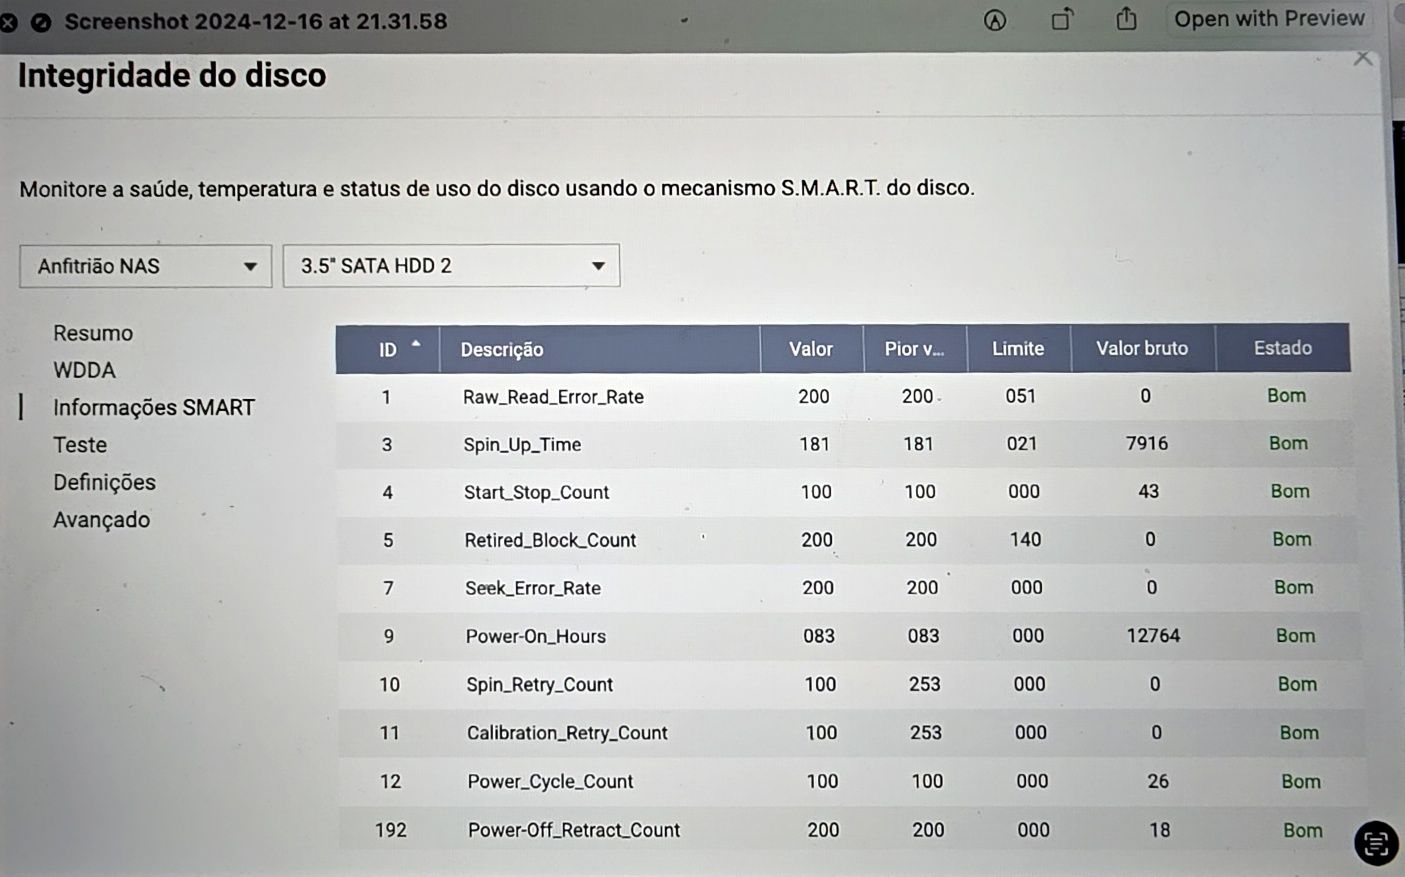Open the WDDA section
The height and width of the screenshot is (877, 1405).
[x=84, y=370]
